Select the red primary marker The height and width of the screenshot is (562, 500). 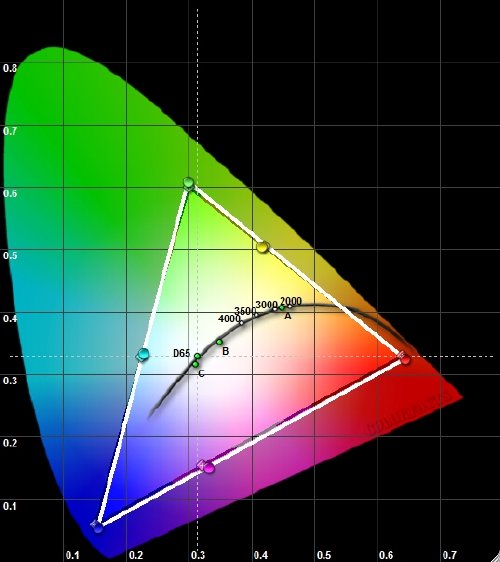(405, 358)
